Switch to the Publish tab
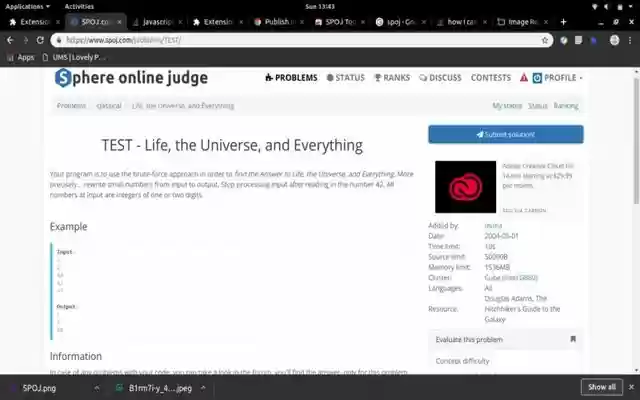 [x=278, y=22]
